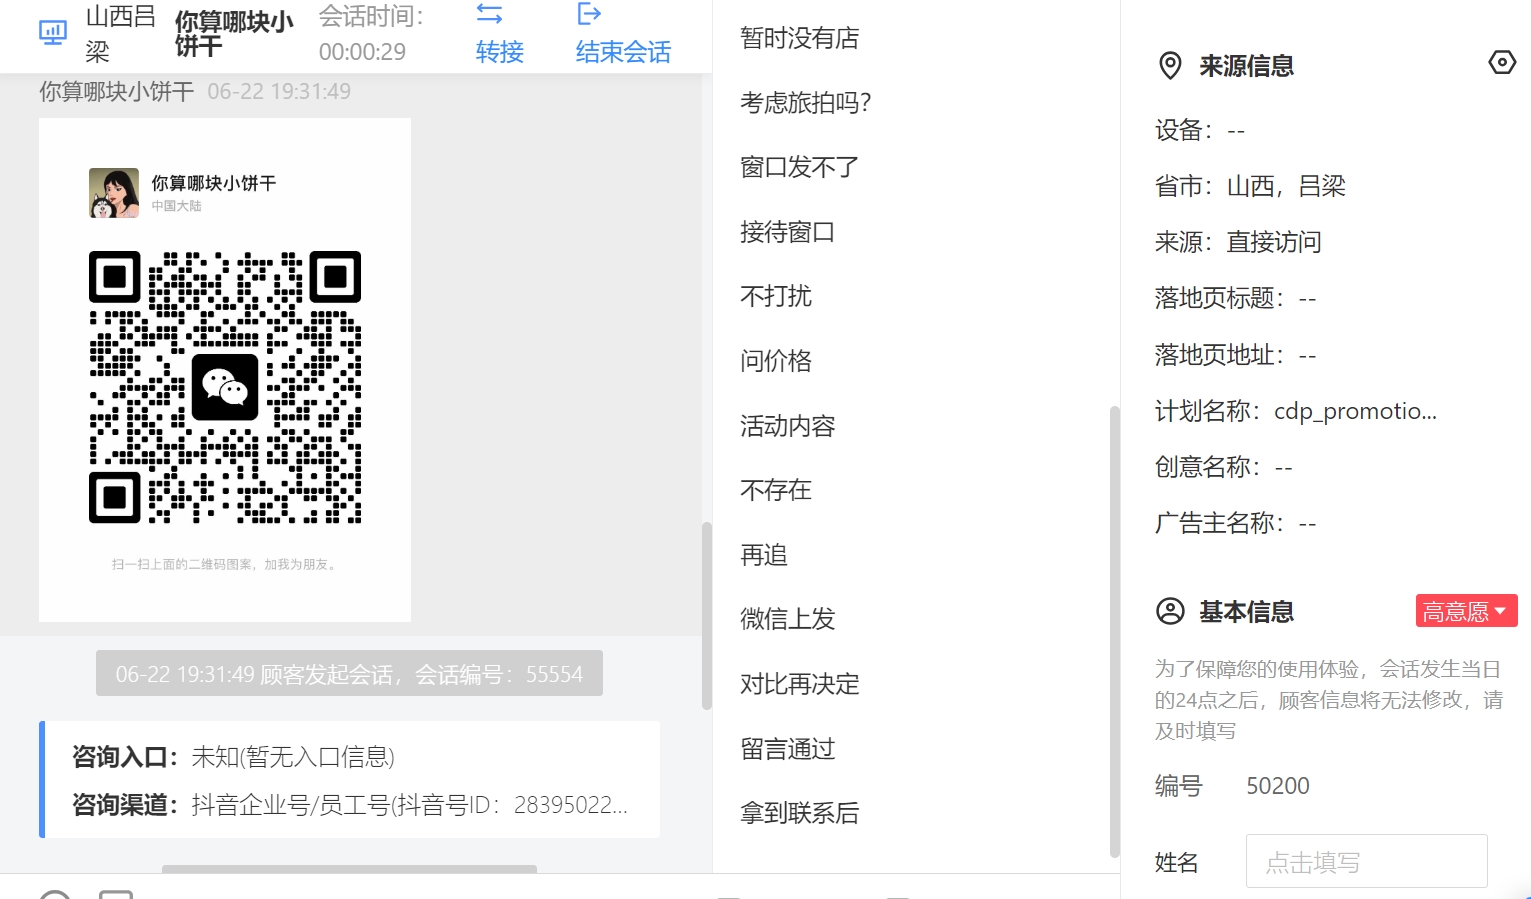Click the system notice with 会话编号 55554

349,674
